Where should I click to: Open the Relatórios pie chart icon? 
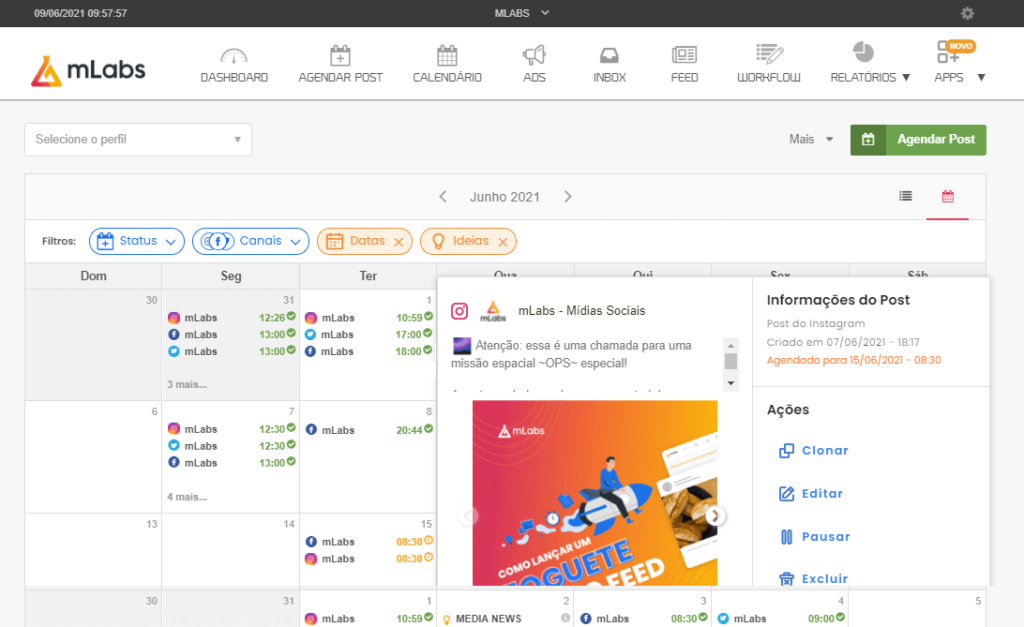[x=863, y=52]
